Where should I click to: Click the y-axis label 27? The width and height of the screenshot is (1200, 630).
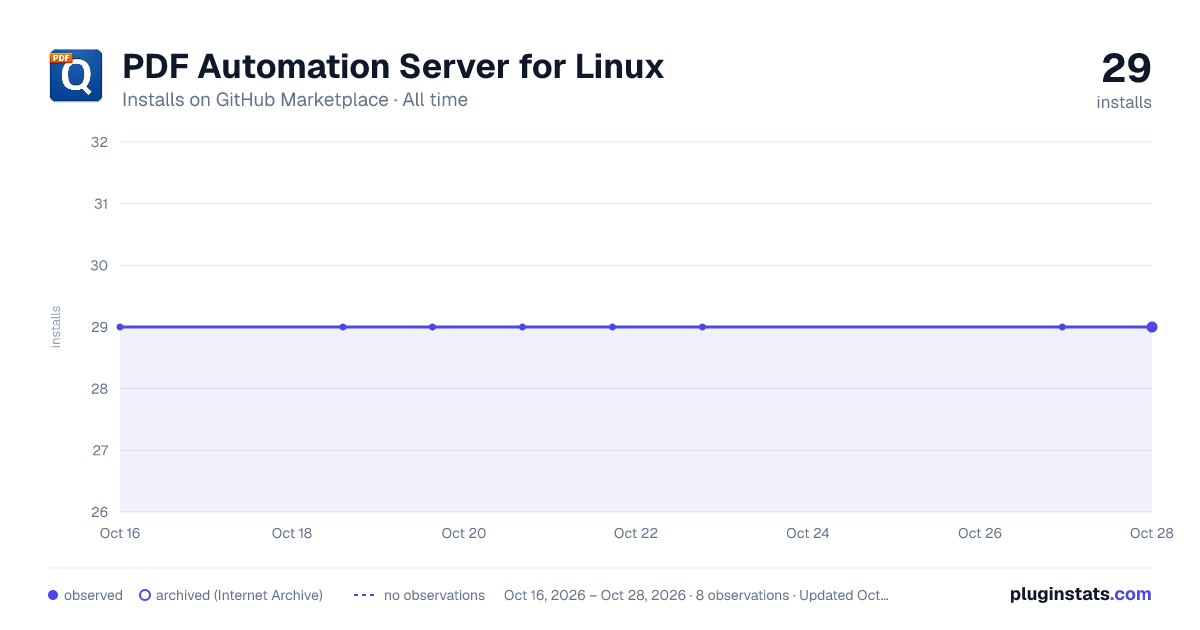[x=100, y=450]
